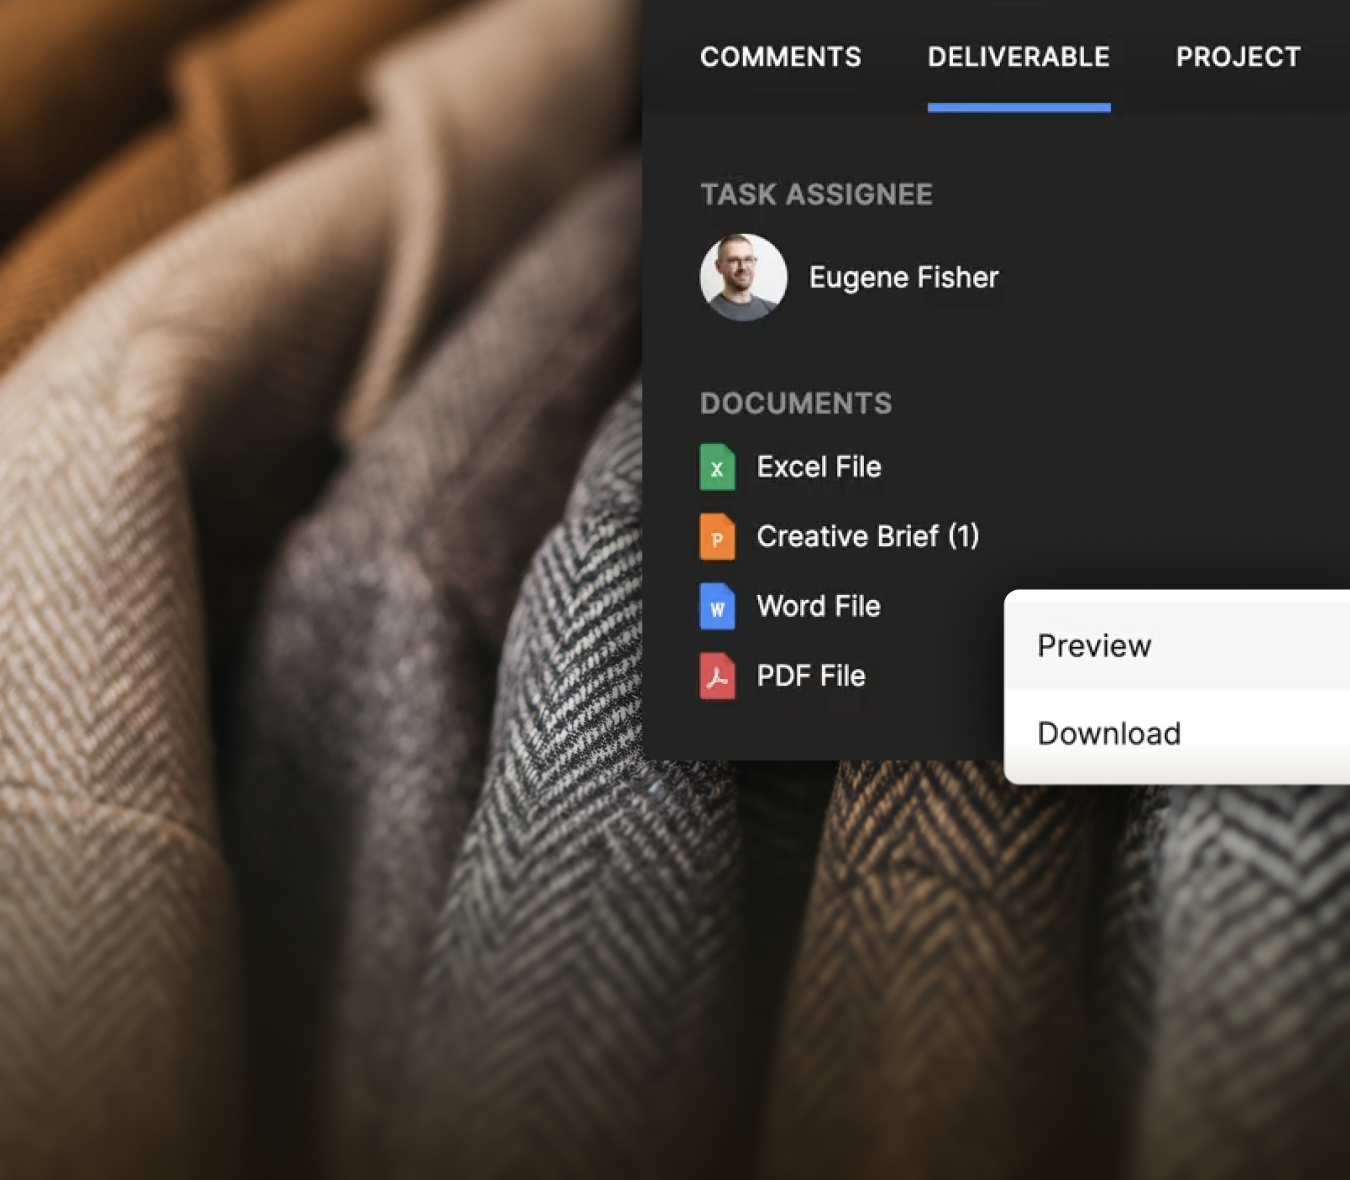Switch to the PROJECT tab

[1237, 57]
